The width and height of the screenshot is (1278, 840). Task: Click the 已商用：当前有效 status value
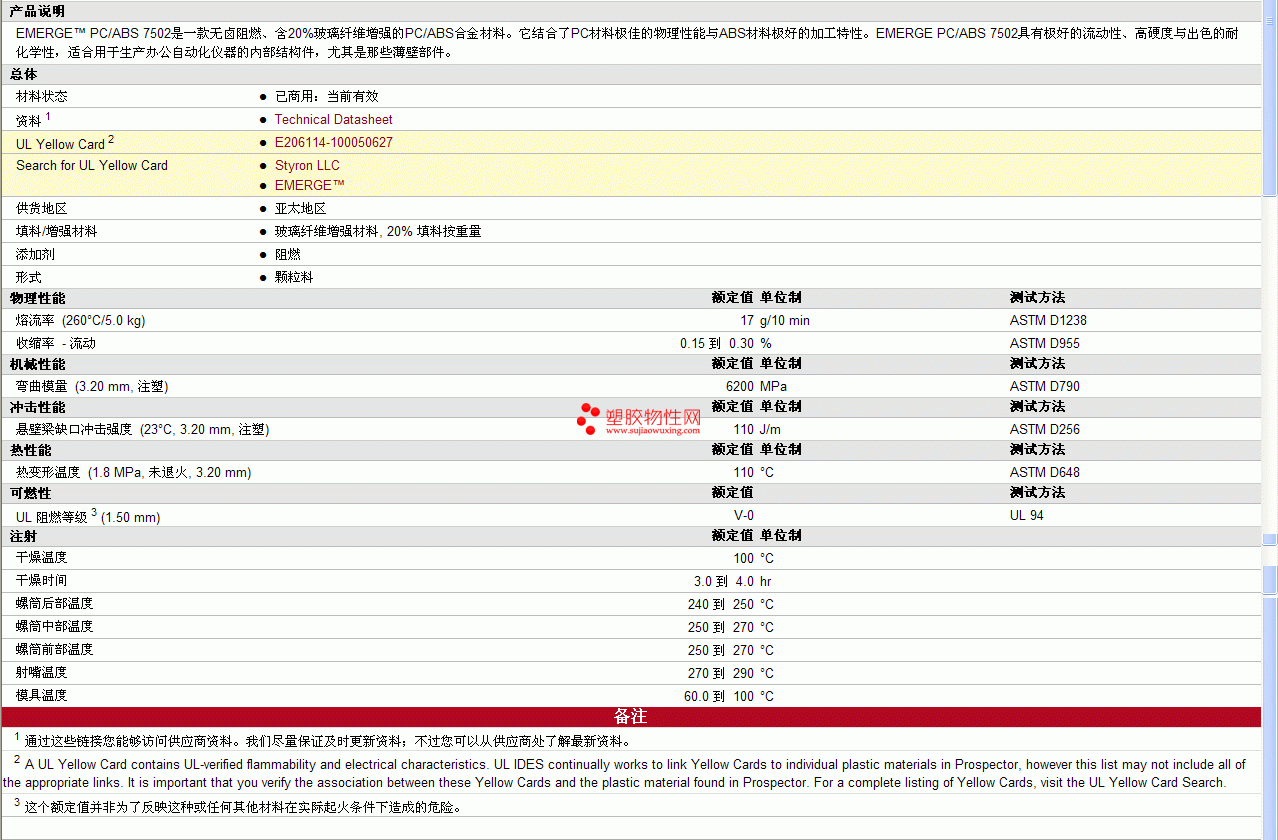pyautogui.click(x=327, y=97)
